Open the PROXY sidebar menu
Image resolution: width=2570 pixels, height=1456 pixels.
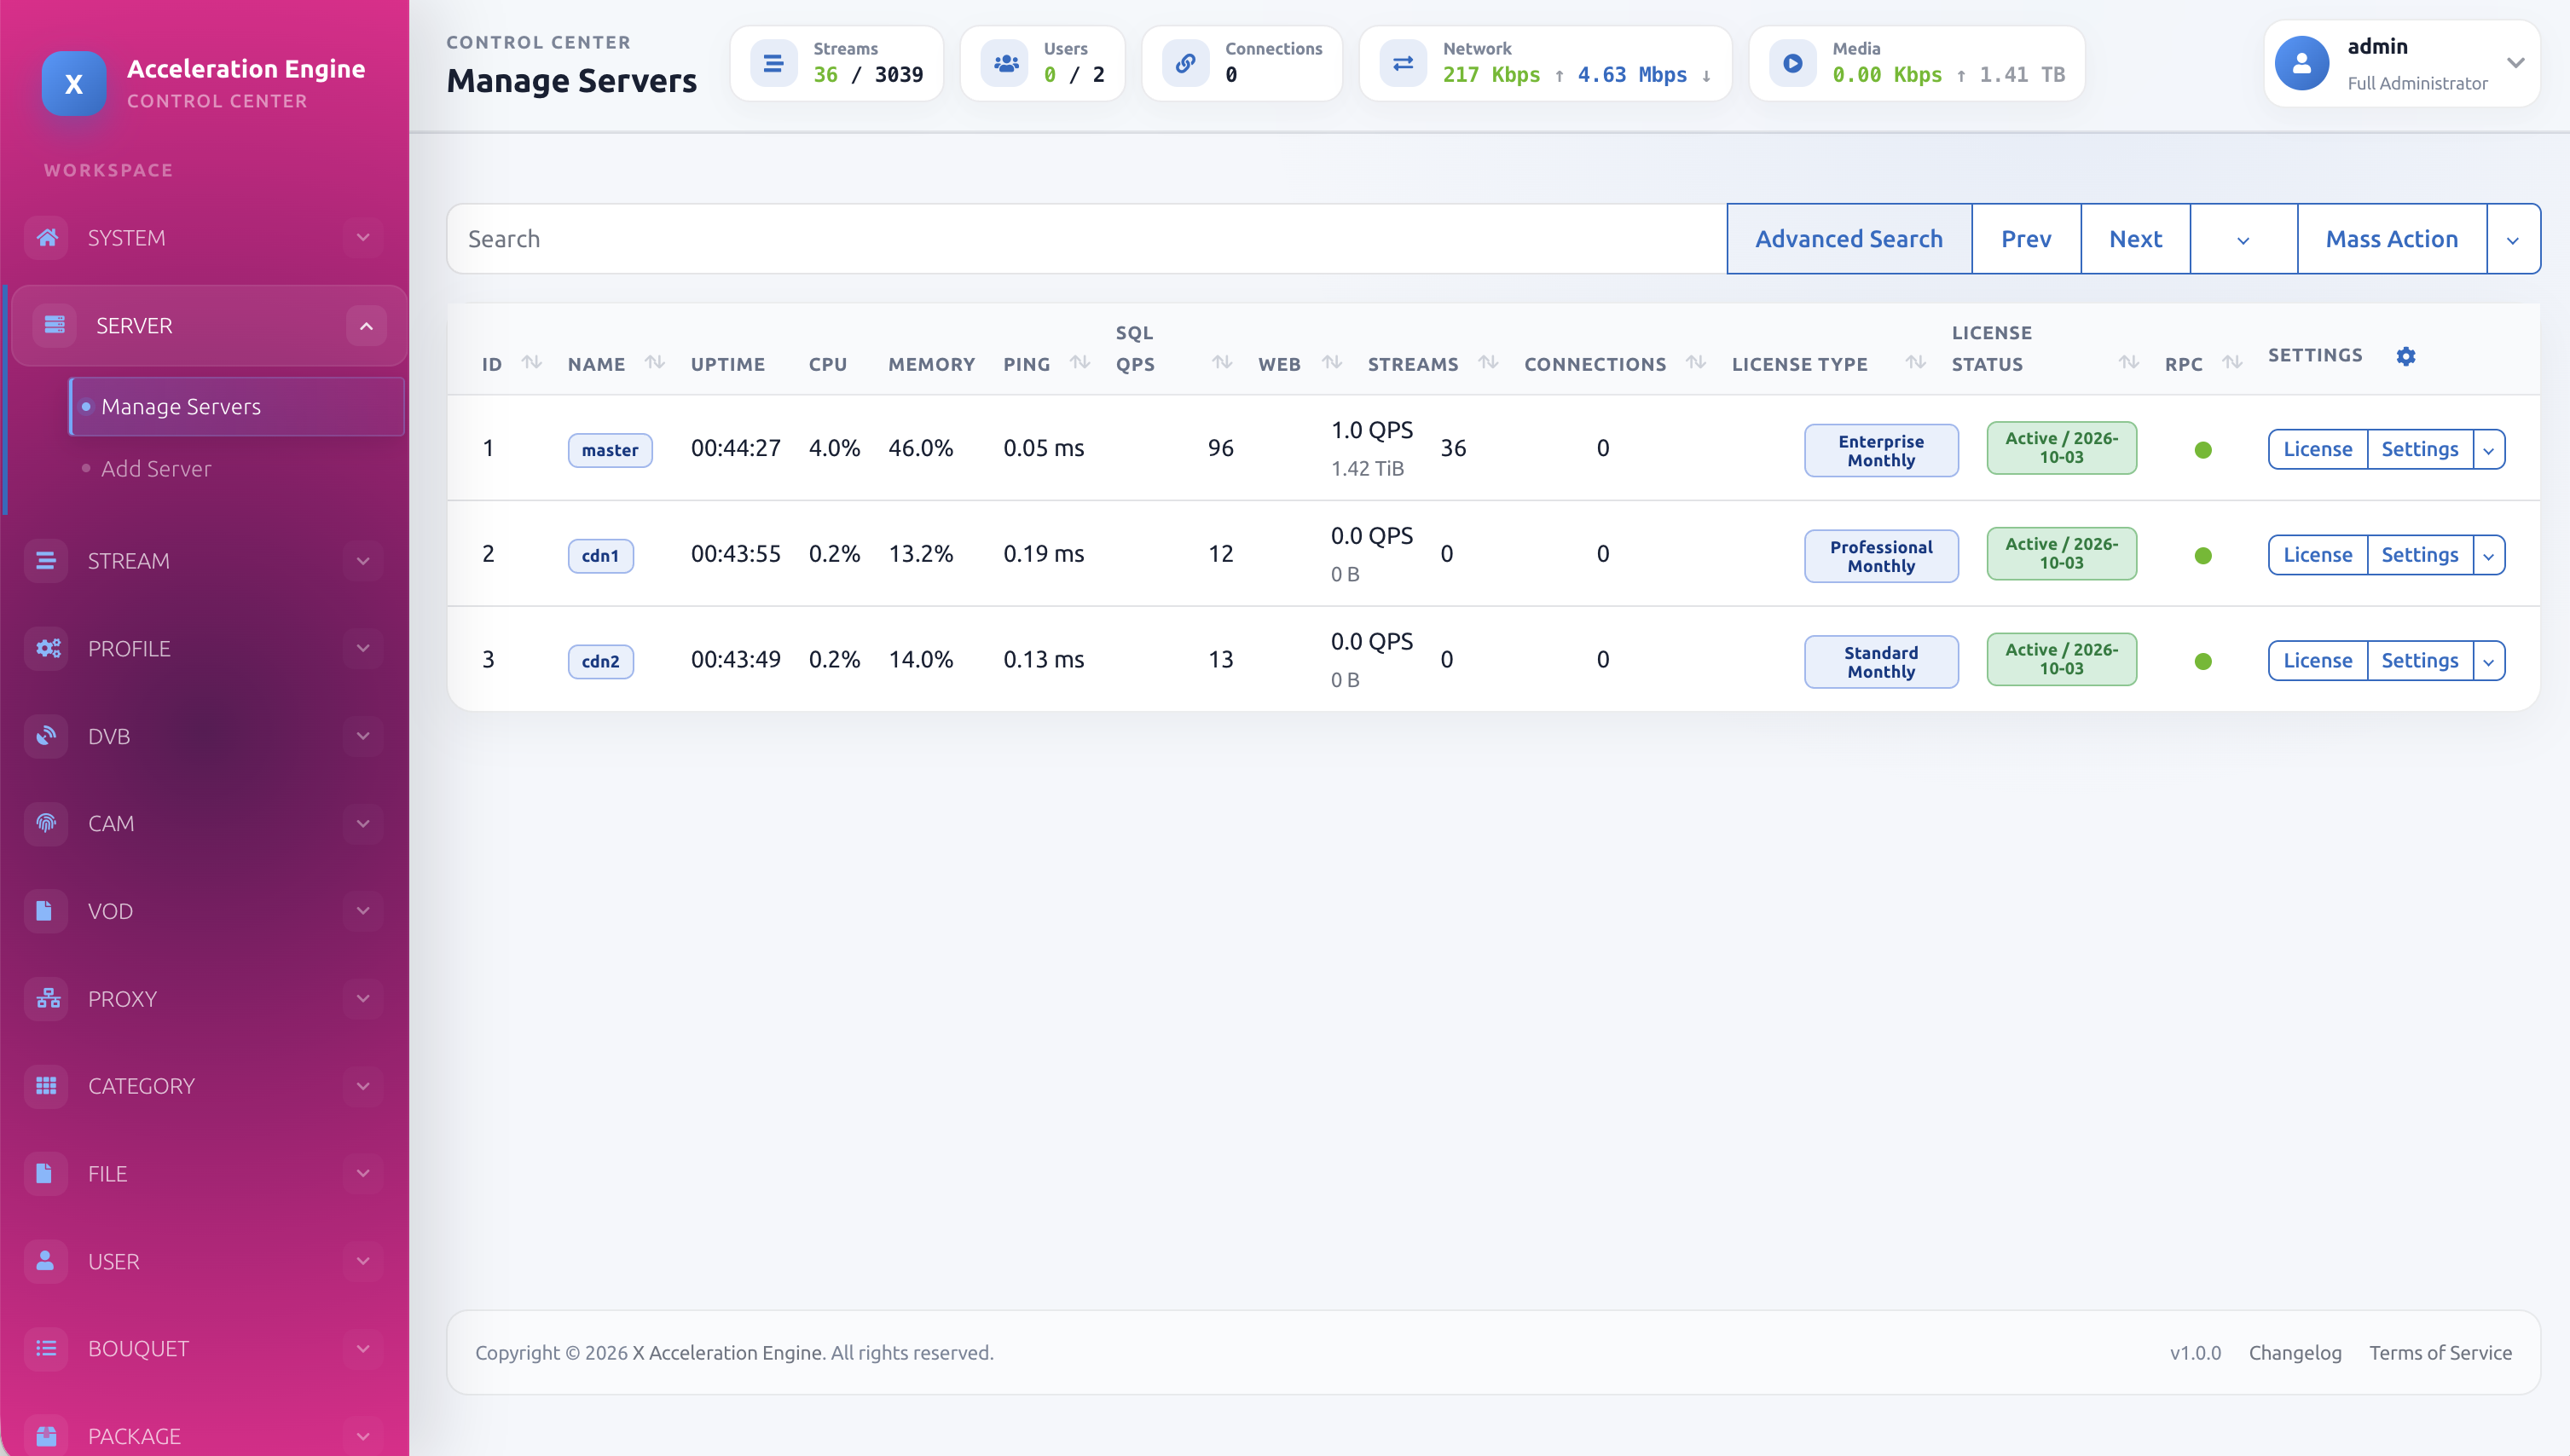point(204,999)
